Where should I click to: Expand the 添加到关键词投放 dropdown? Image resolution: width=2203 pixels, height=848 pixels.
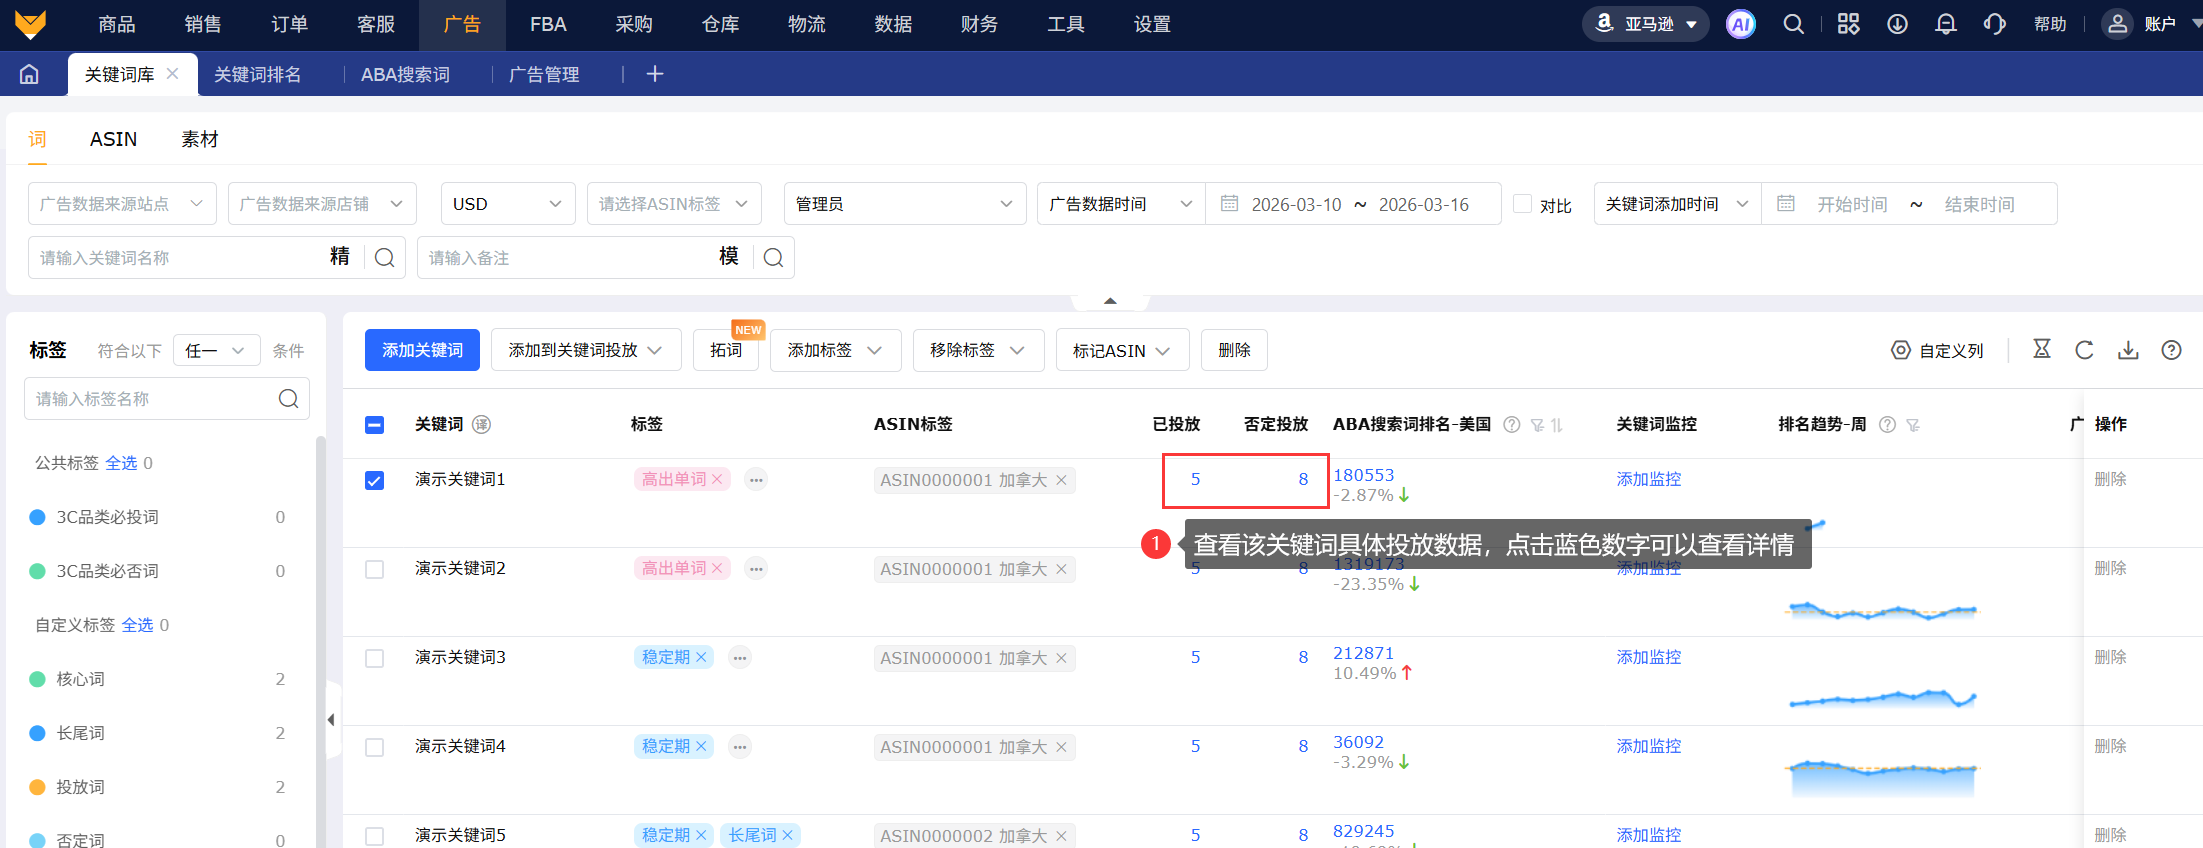585,350
